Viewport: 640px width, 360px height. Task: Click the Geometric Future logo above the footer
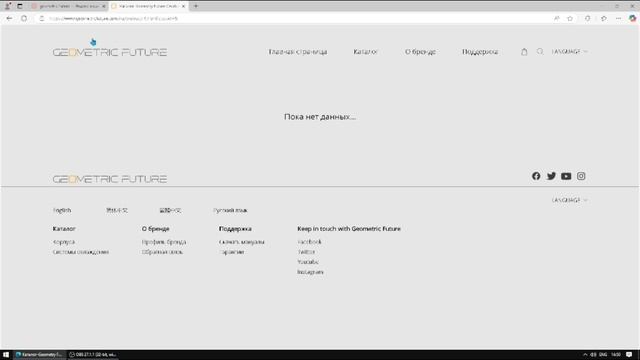pos(110,179)
